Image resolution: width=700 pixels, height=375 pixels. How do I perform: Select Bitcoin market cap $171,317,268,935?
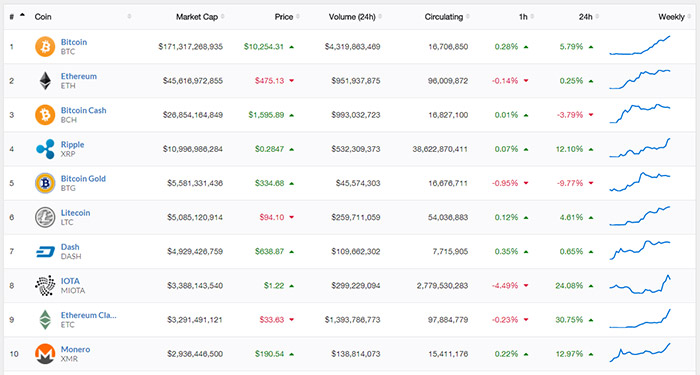point(191,46)
